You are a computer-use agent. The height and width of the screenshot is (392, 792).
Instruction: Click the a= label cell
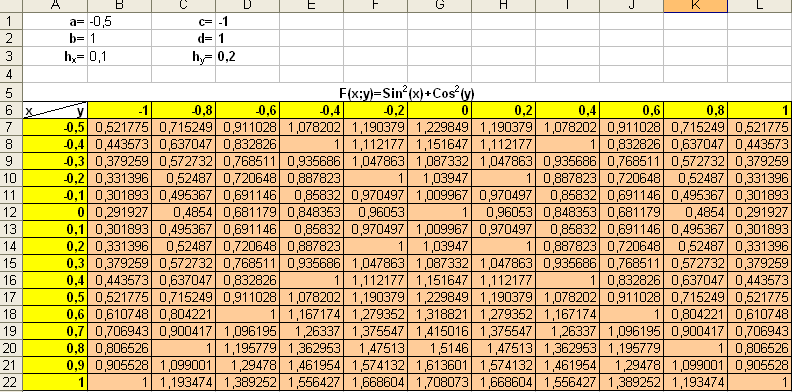(x=56, y=21)
